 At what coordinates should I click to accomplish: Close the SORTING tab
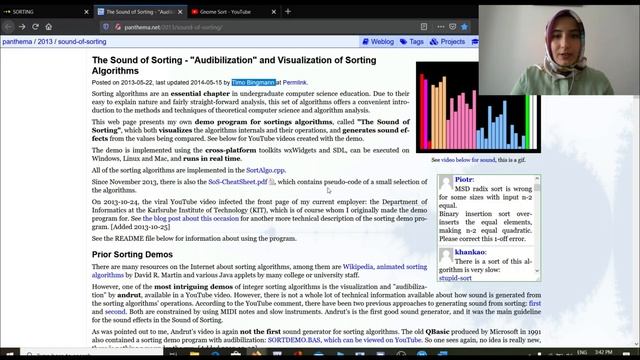pos(86,12)
